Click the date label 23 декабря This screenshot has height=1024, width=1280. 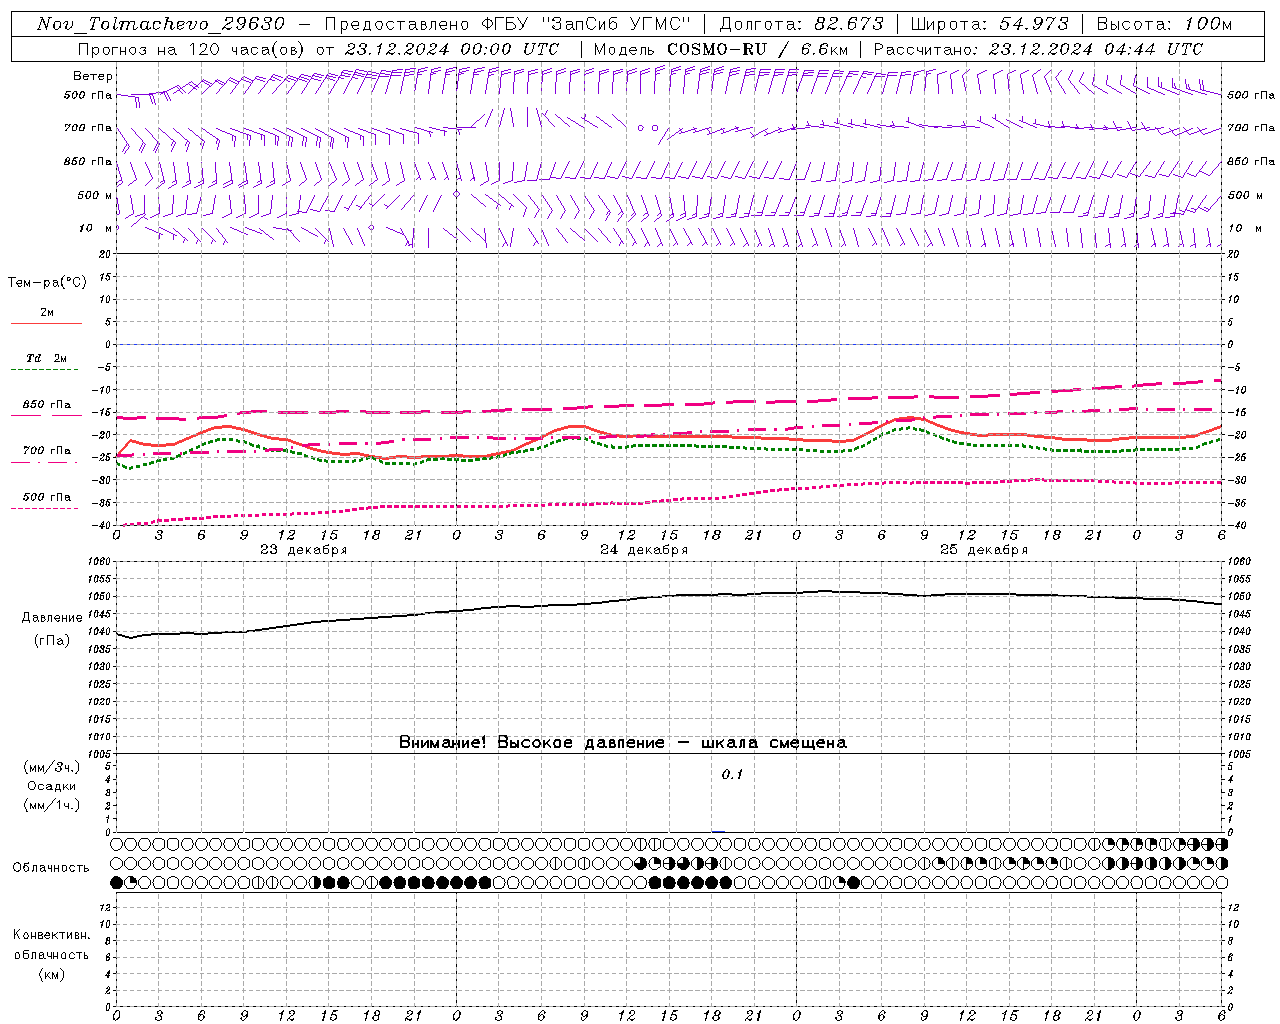tap(304, 550)
